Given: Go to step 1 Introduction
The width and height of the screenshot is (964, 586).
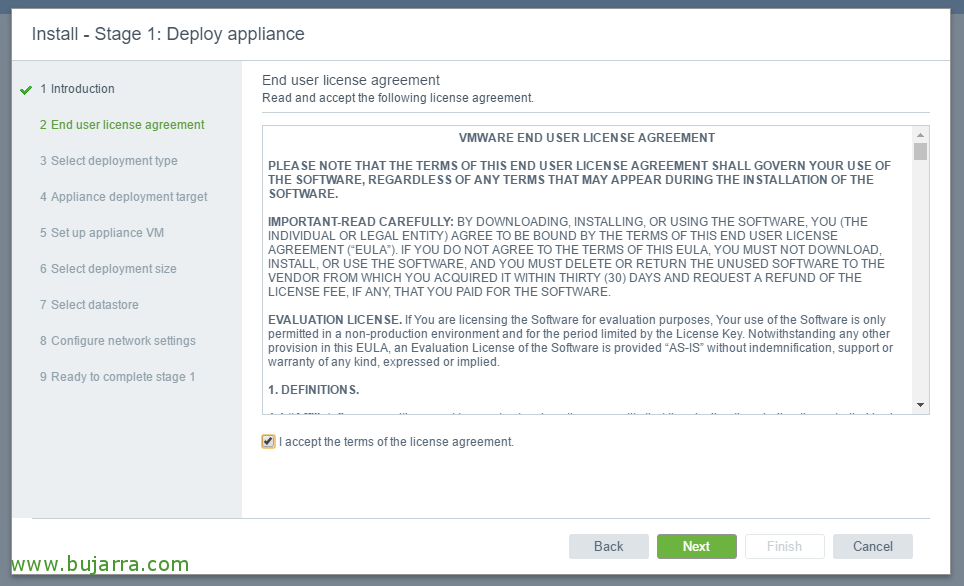Looking at the screenshot, I should pyautogui.click(x=77, y=89).
